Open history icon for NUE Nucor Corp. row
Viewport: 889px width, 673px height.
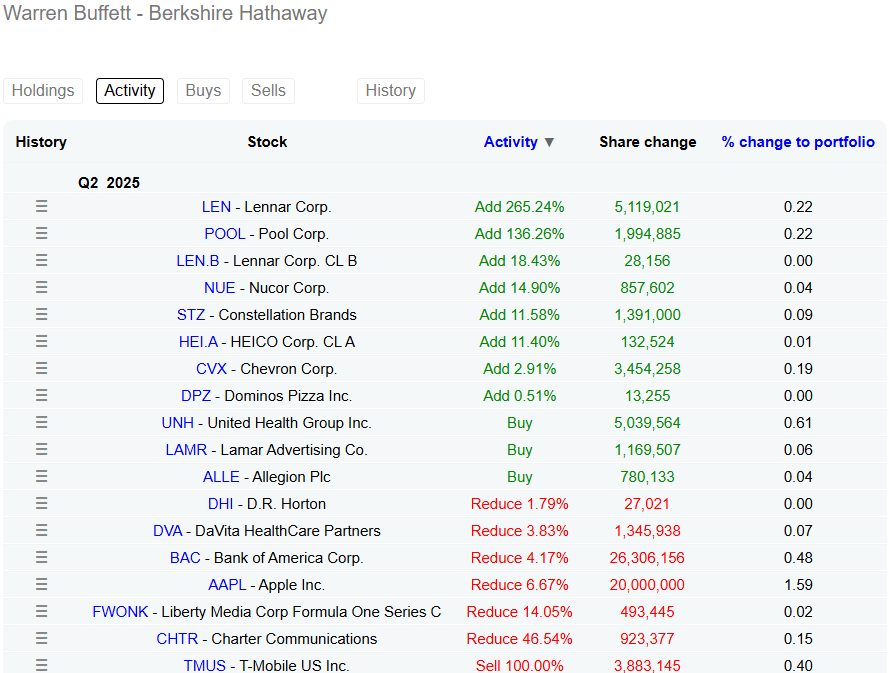41,287
